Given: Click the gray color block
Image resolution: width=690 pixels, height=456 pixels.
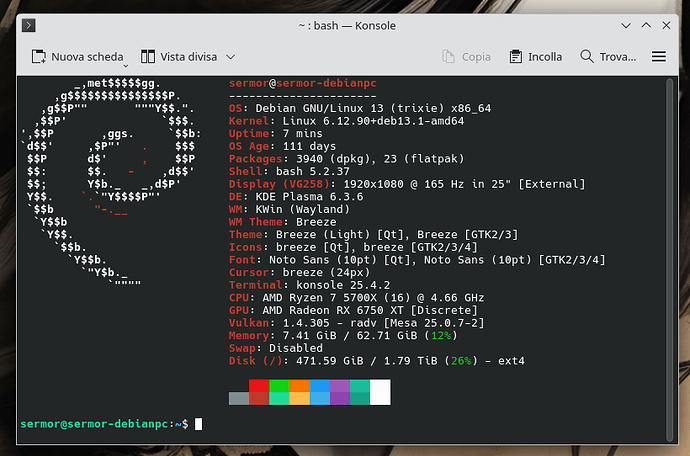Looking at the screenshot, I should point(239,398).
